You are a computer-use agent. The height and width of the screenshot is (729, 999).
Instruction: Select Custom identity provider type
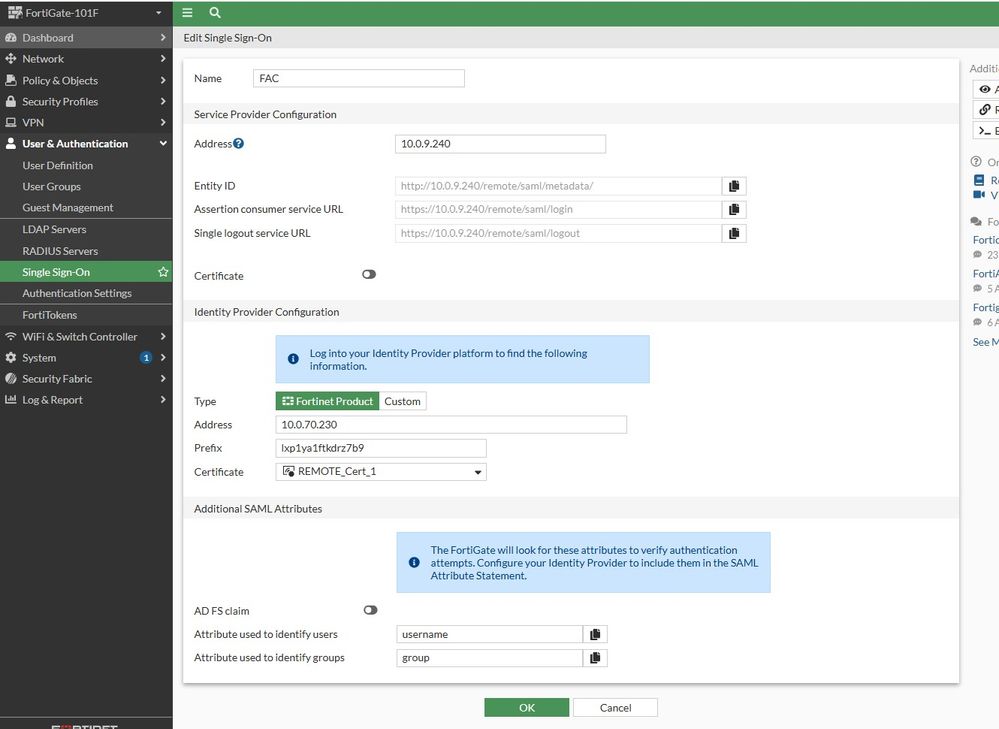coord(403,401)
